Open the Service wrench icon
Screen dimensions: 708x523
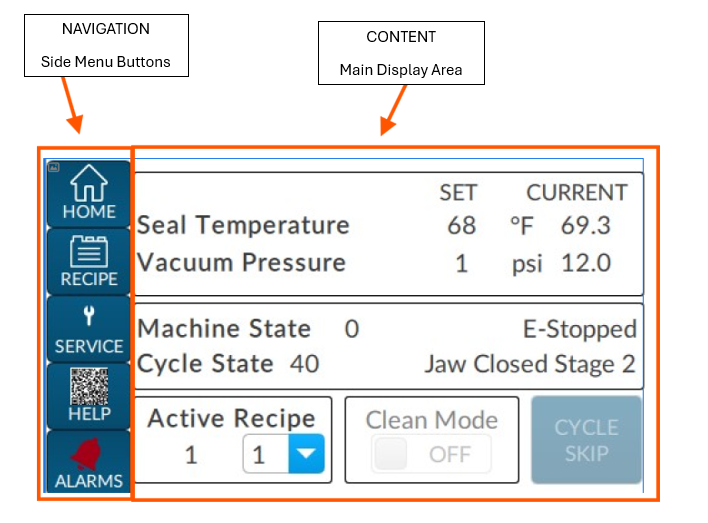click(89, 317)
